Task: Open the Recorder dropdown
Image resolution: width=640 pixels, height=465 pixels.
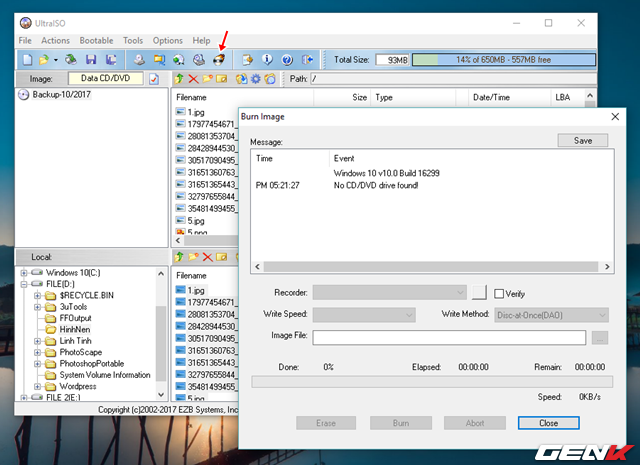Action: [x=390, y=293]
